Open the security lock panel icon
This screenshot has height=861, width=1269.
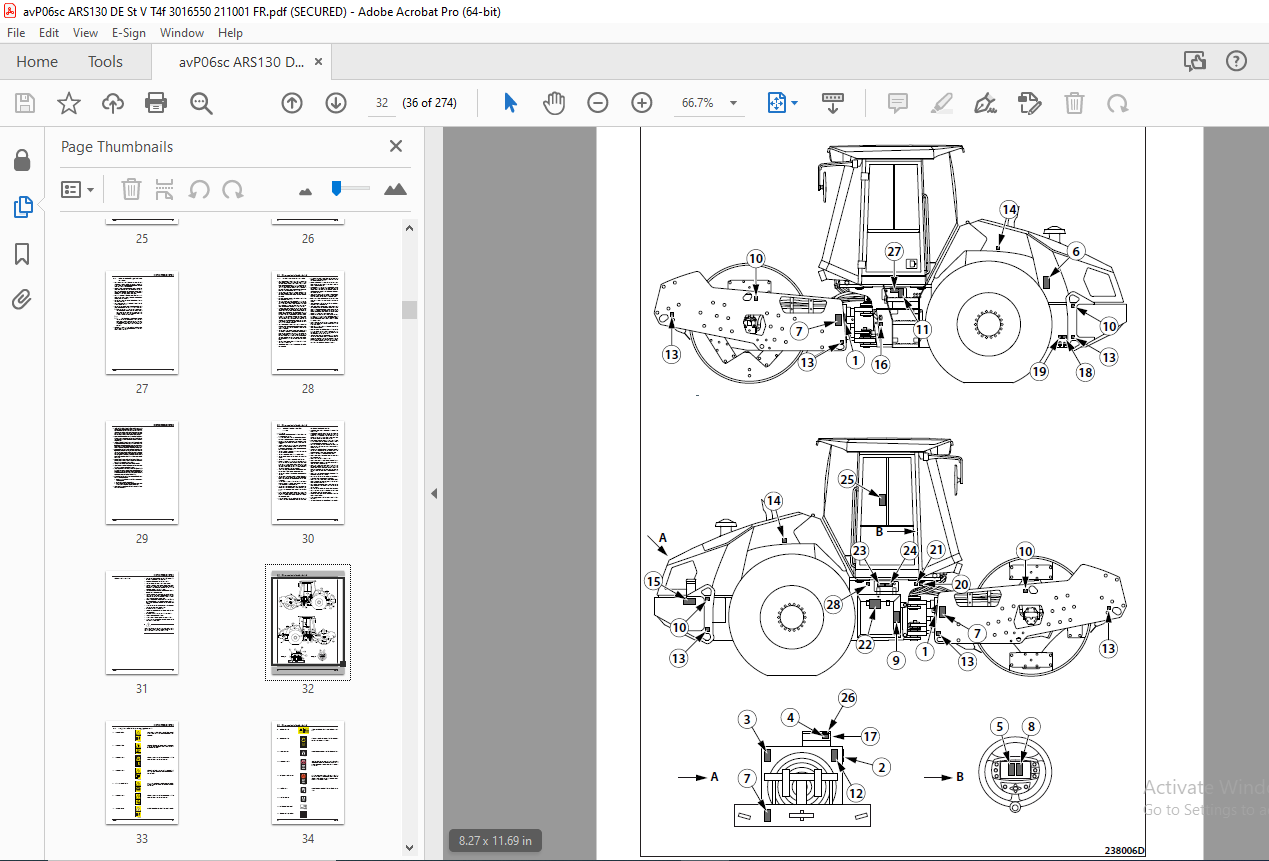(22, 161)
